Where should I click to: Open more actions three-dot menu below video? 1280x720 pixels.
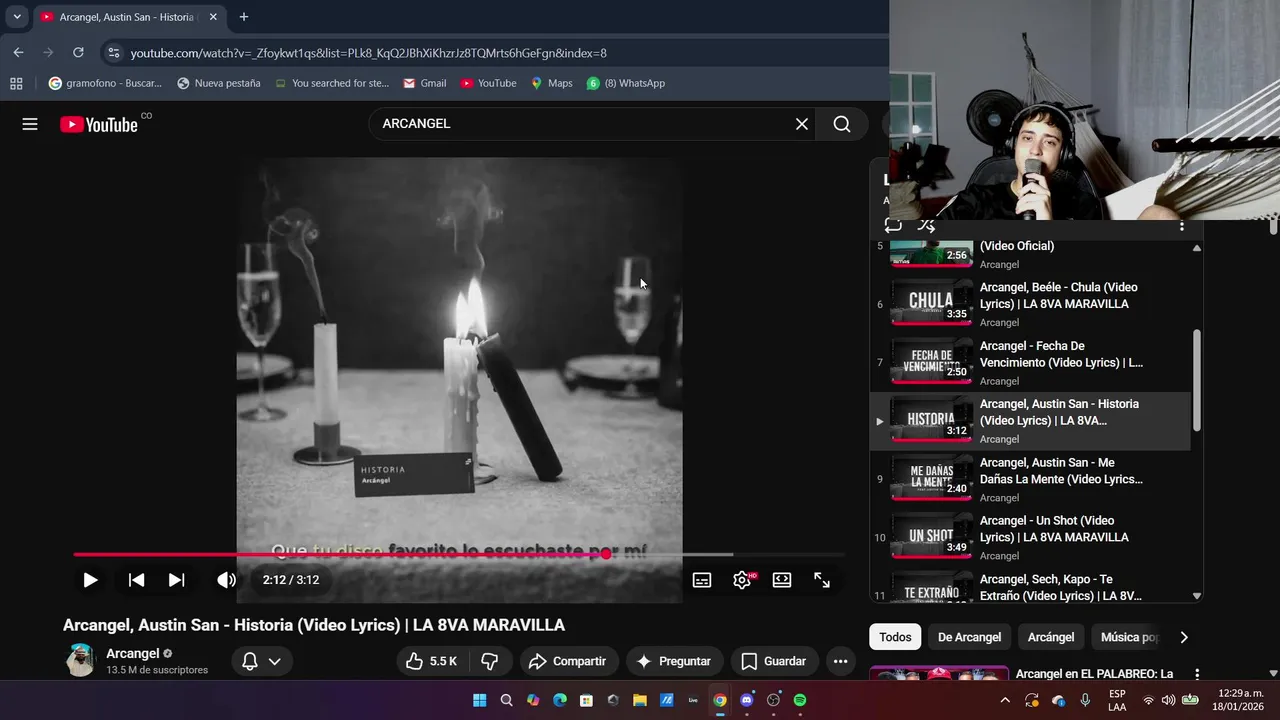tap(840, 661)
